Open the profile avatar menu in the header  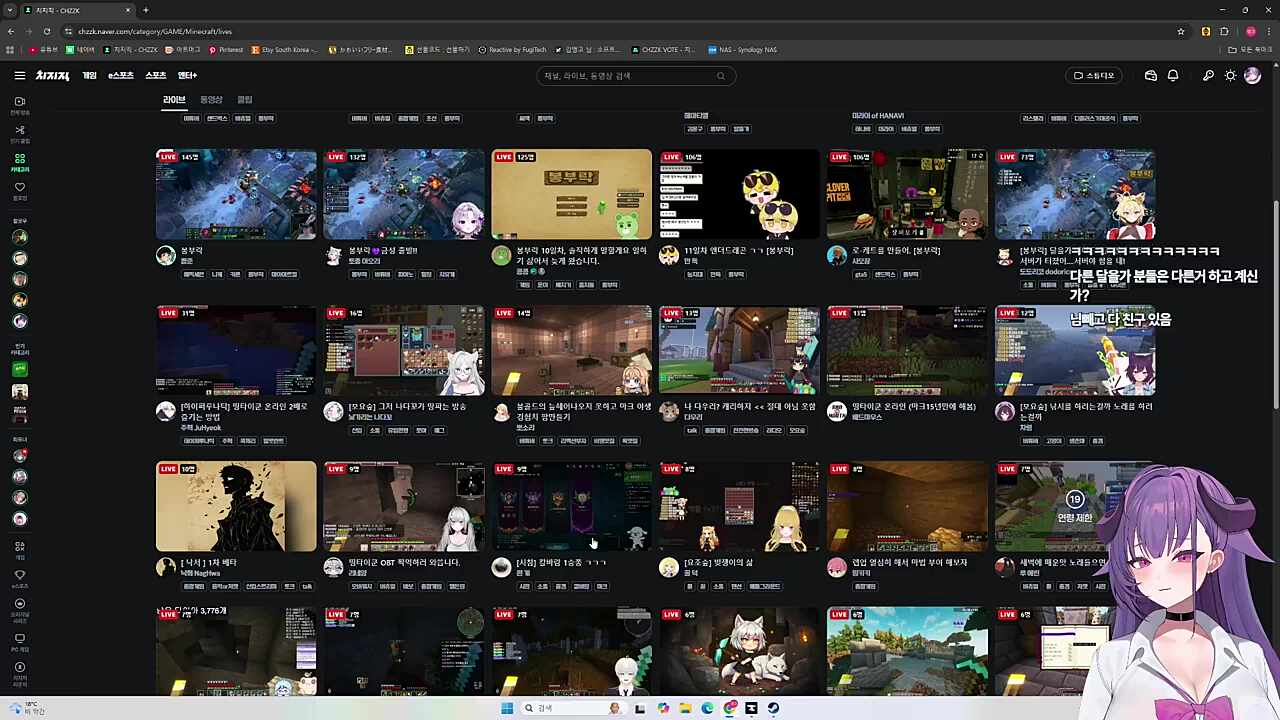[x=1252, y=76]
